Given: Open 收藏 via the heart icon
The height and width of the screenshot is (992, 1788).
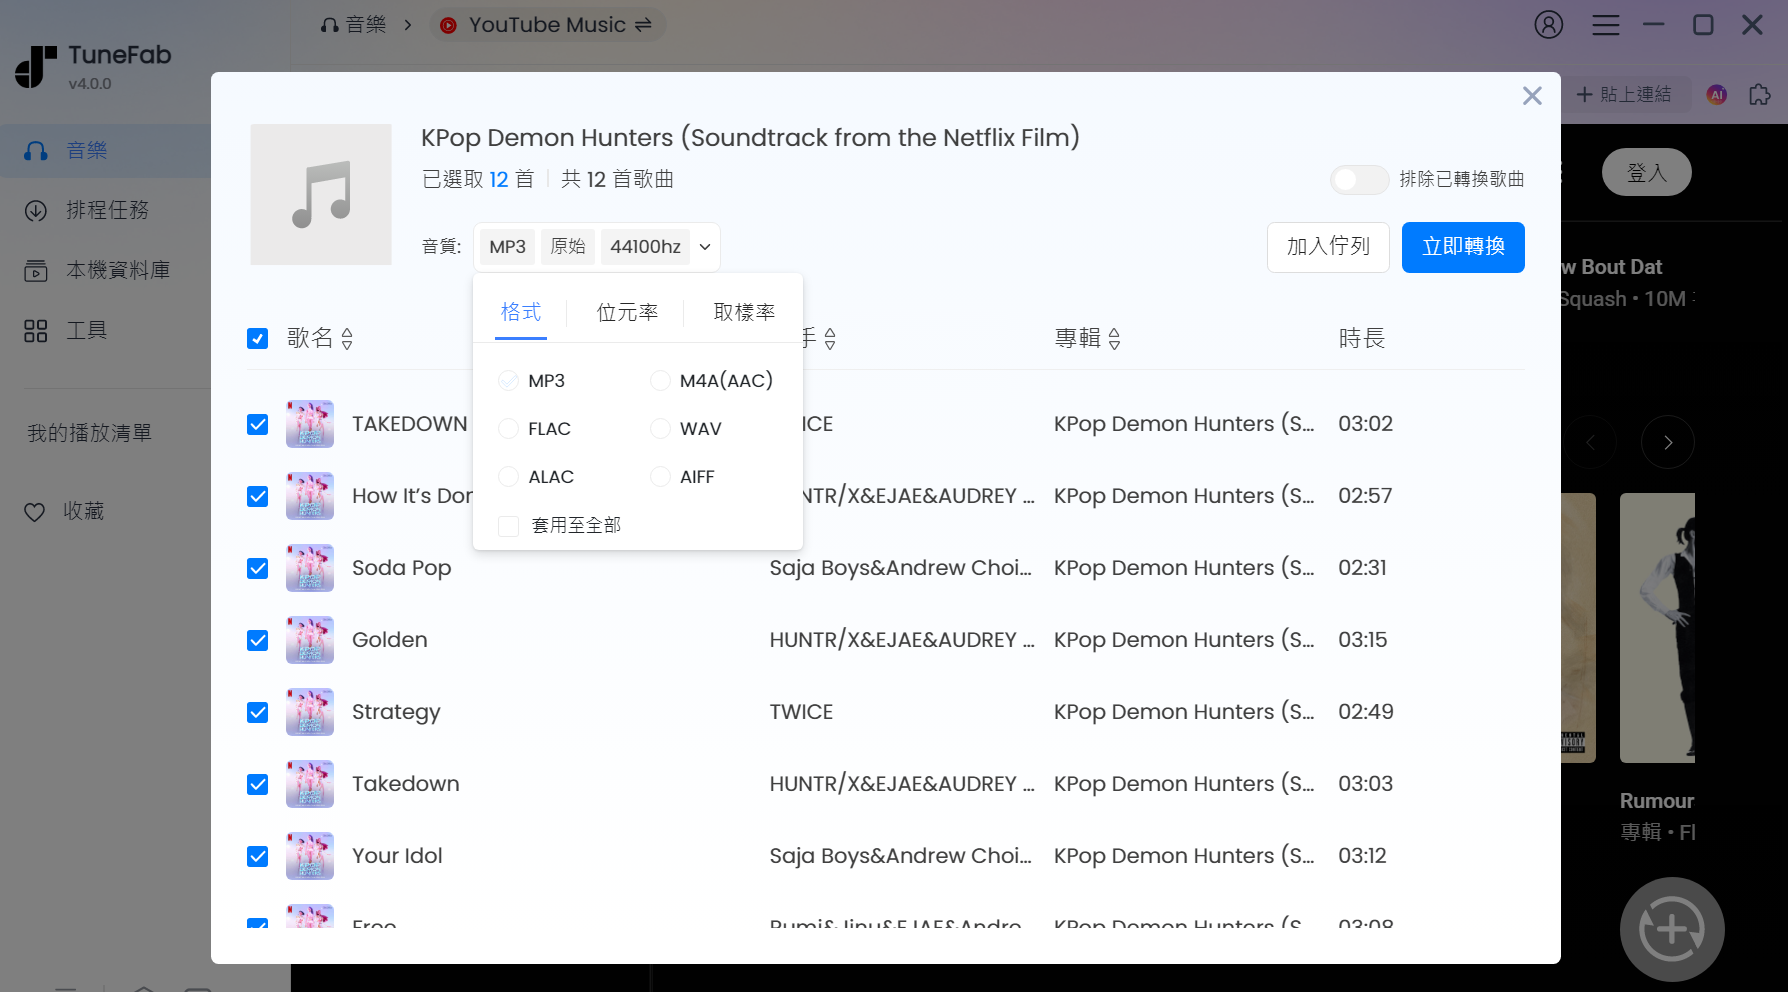Looking at the screenshot, I should [88, 510].
